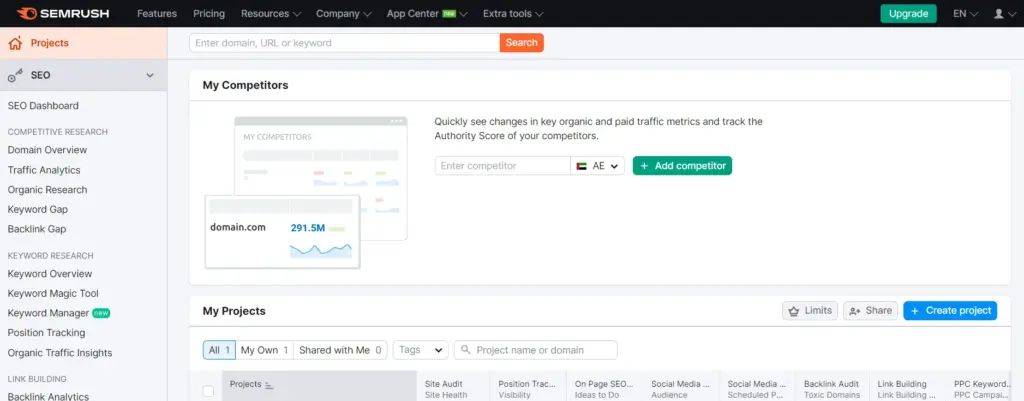Expand the App Center menu
The width and height of the screenshot is (1024, 401).
(x=426, y=14)
